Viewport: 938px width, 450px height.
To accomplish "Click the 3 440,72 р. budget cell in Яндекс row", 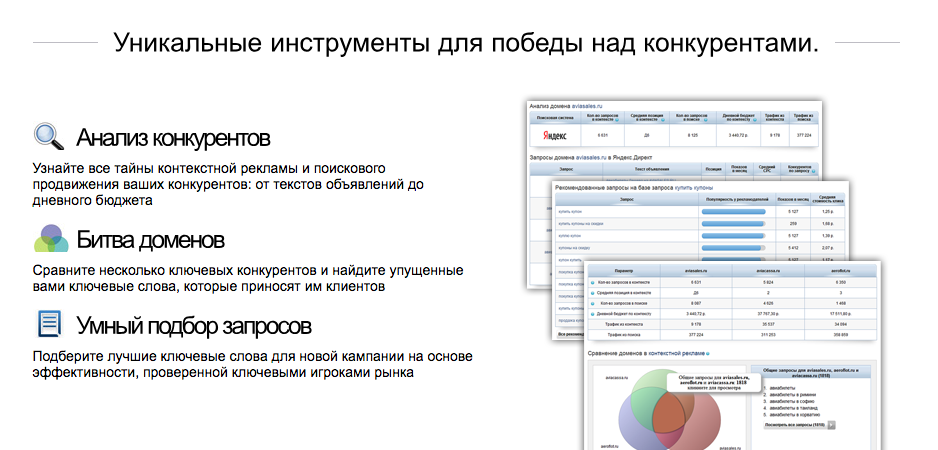I will (739, 136).
